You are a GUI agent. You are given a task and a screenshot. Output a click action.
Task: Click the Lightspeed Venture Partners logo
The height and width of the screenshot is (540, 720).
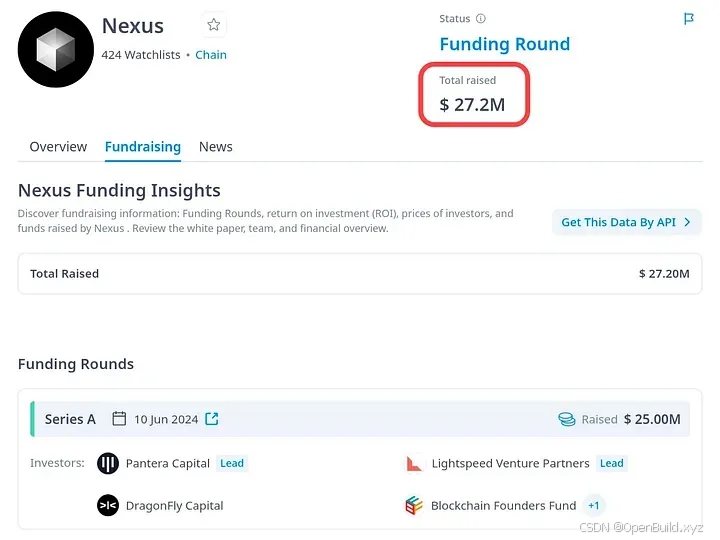click(414, 463)
